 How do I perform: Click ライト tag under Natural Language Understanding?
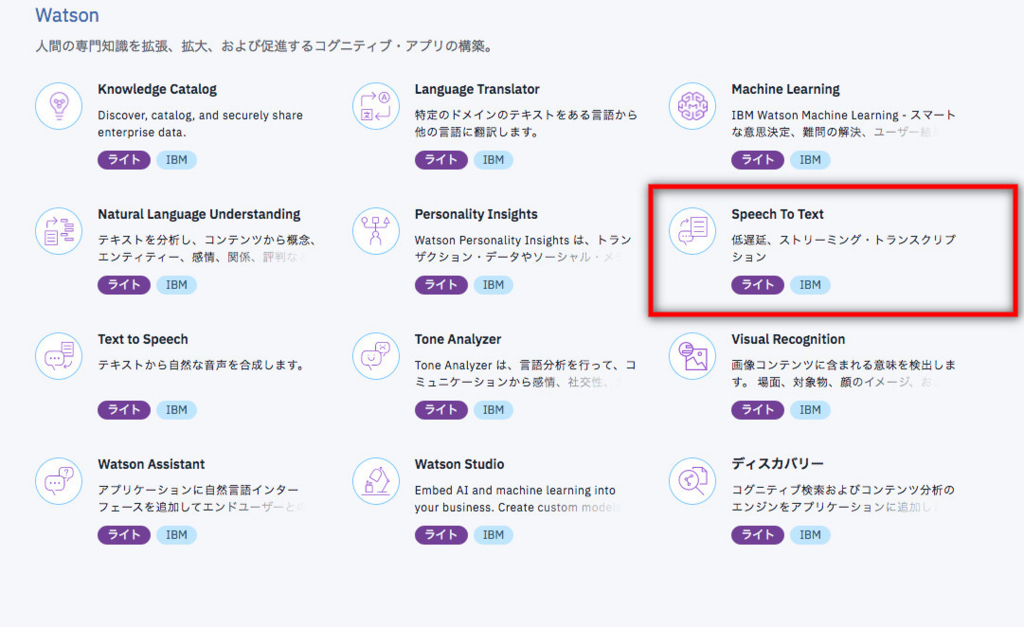click(124, 285)
